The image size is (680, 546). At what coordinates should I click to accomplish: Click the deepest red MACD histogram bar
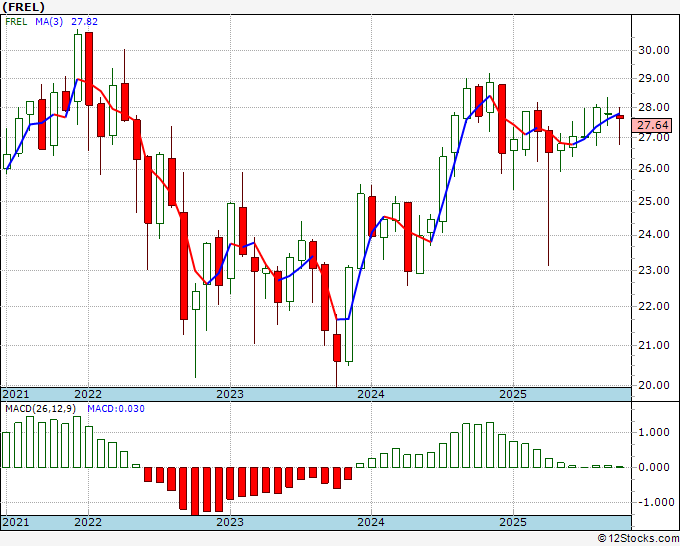195,491
